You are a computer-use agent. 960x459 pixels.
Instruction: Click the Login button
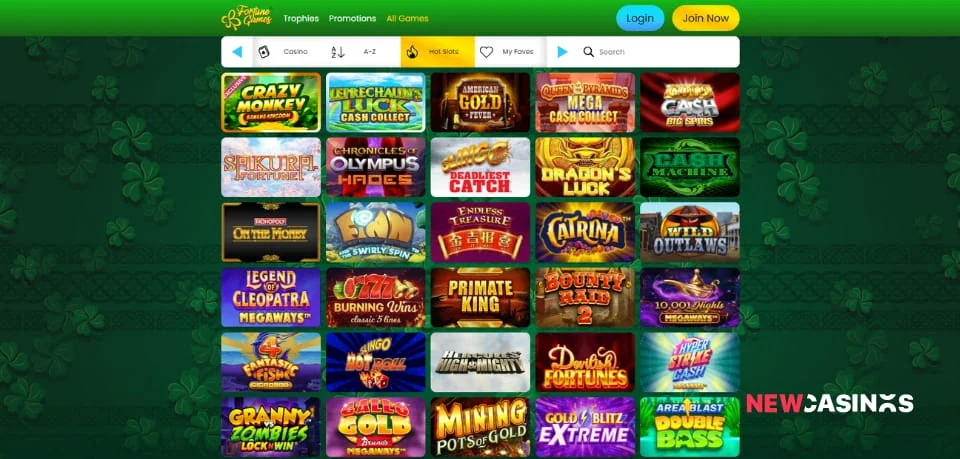(640, 18)
